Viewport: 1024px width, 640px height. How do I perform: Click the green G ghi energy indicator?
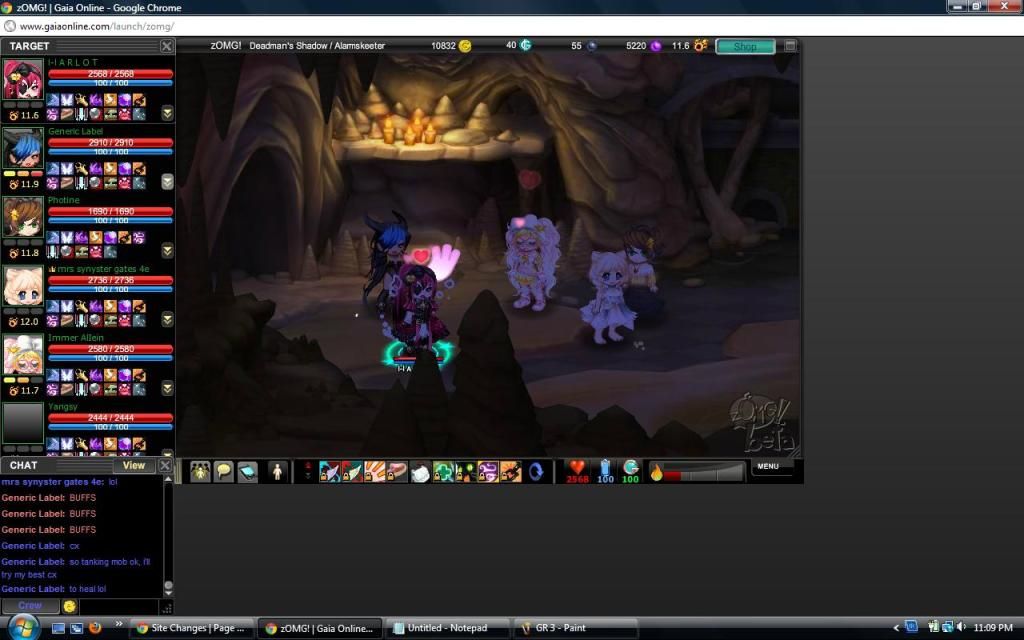click(630, 472)
